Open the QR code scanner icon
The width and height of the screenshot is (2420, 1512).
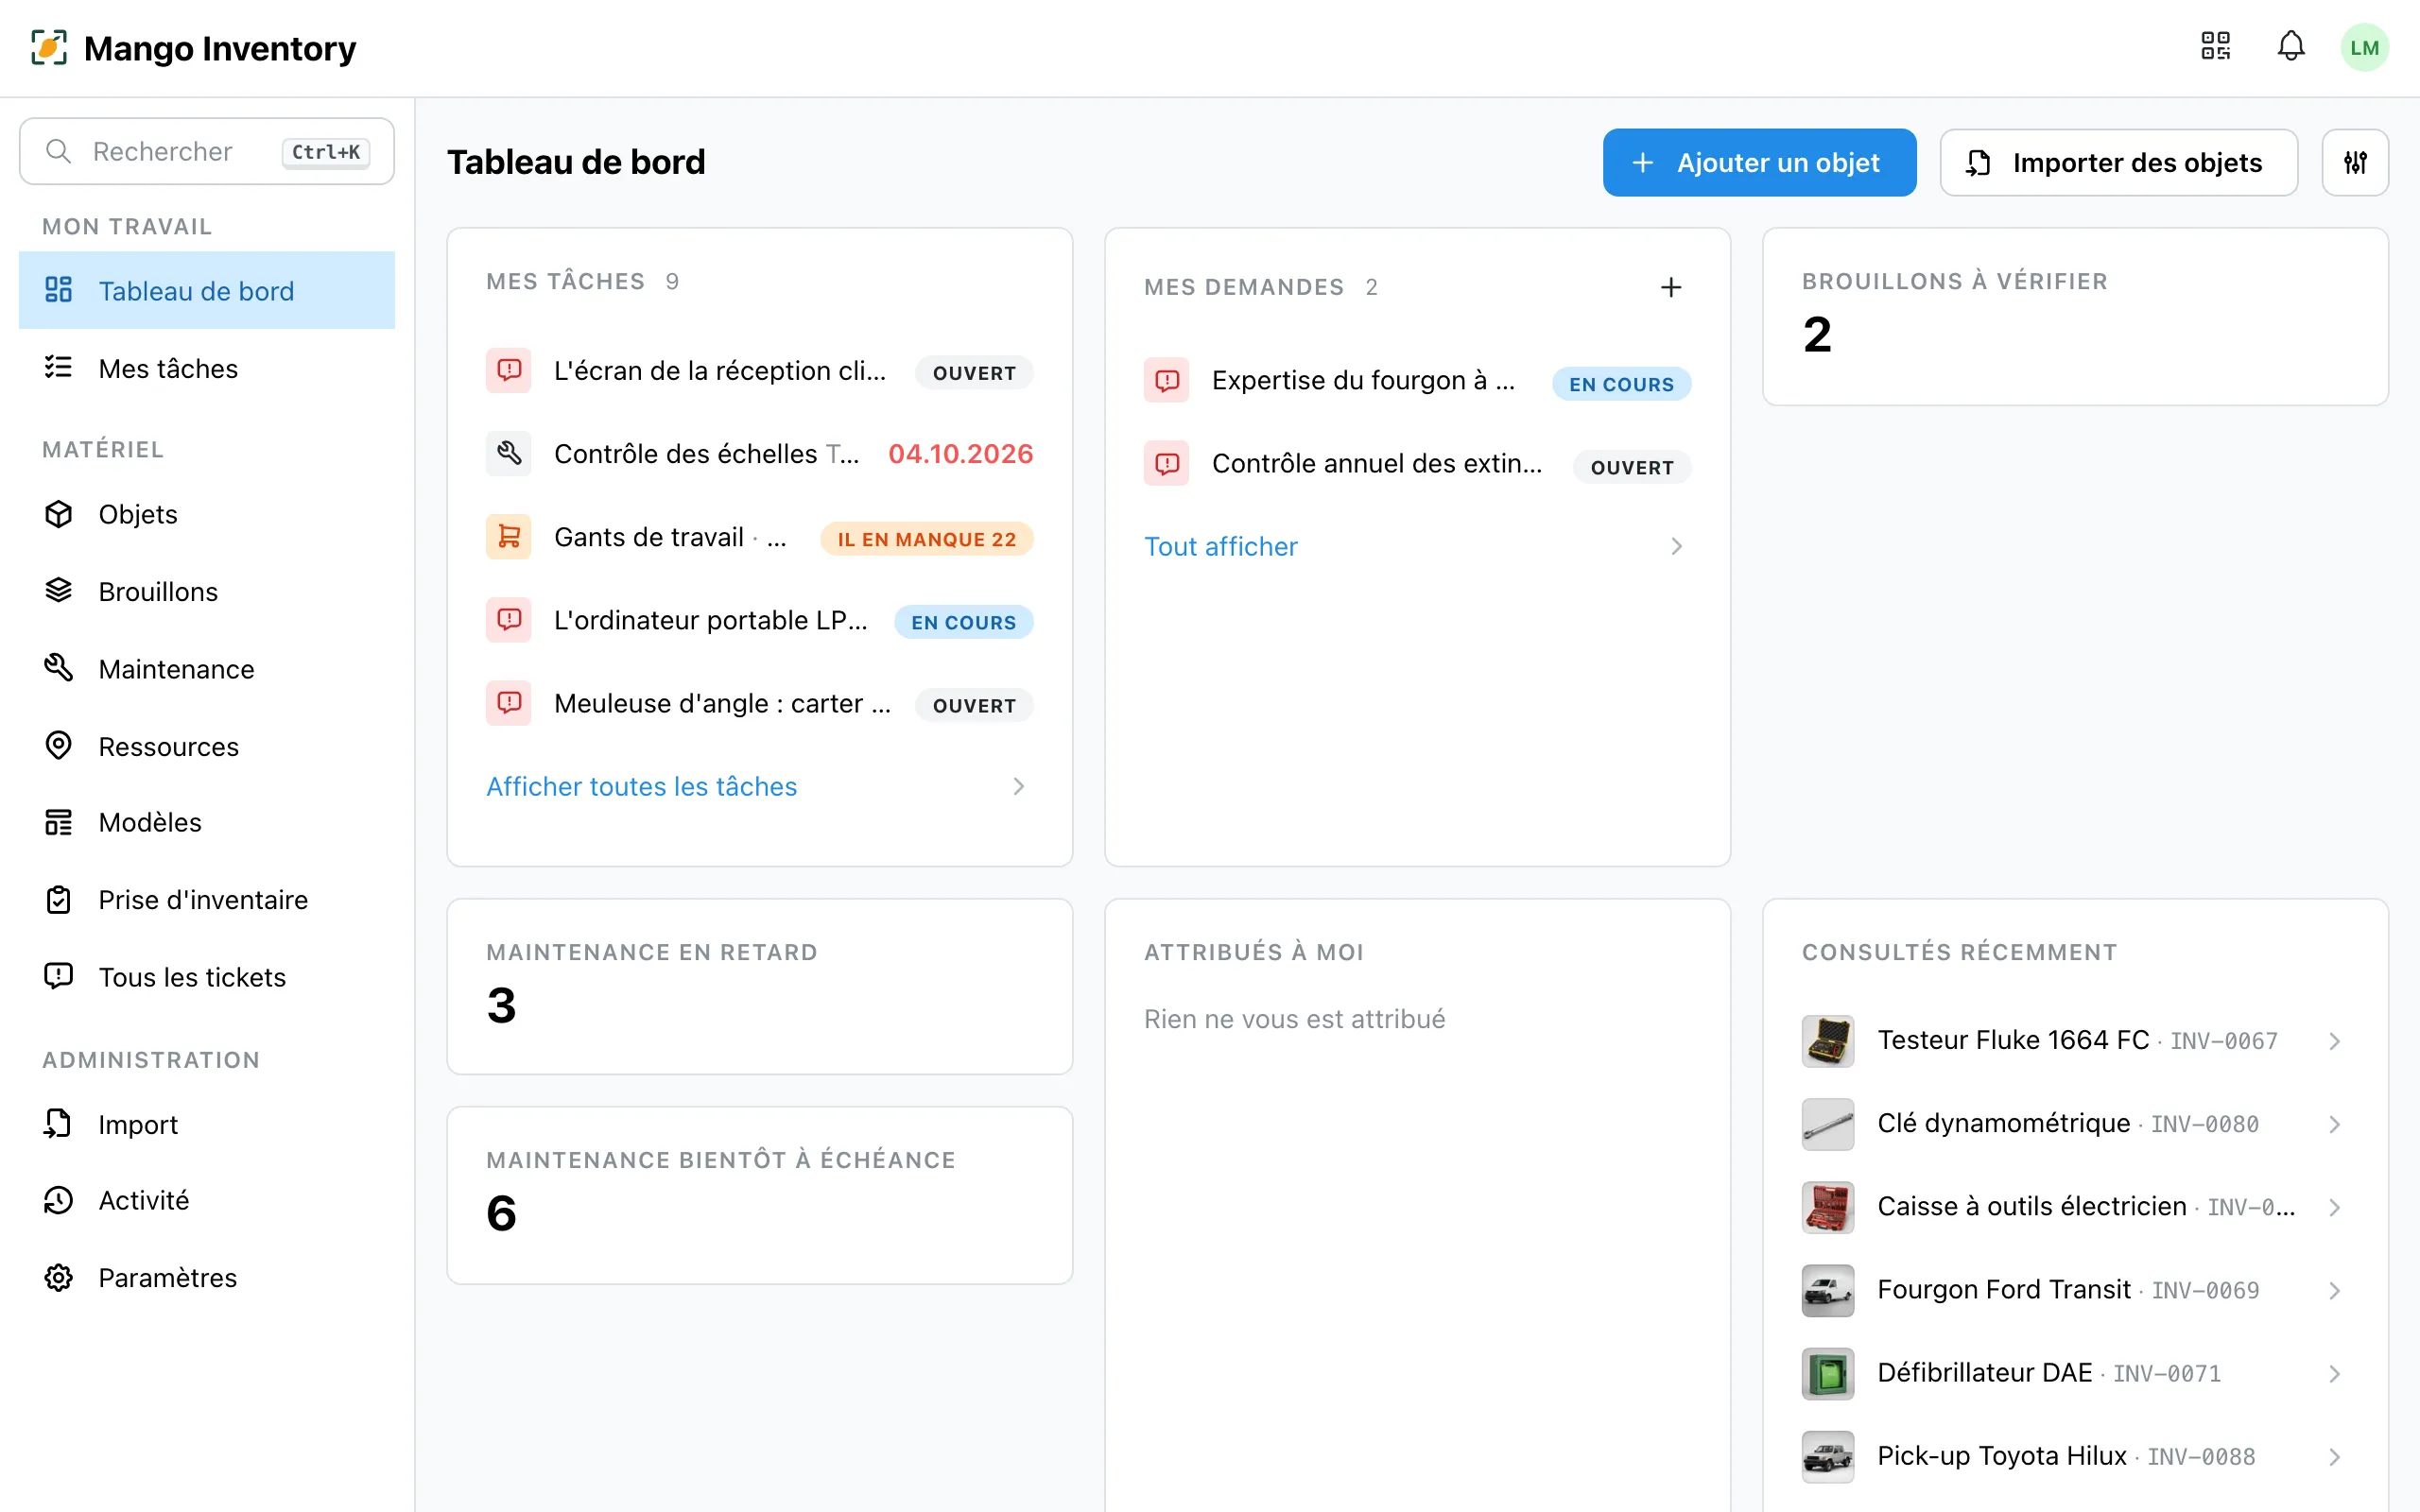pyautogui.click(x=2215, y=46)
